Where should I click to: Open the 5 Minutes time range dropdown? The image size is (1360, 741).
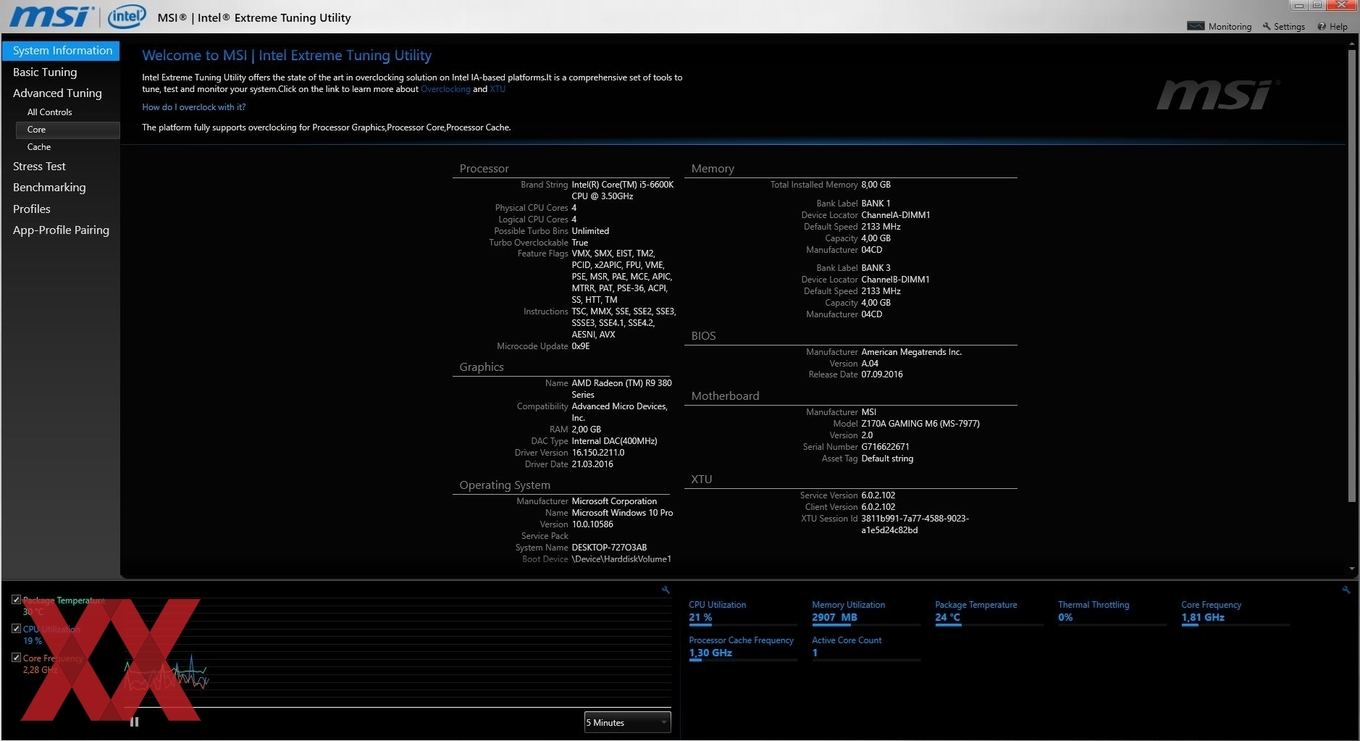click(x=627, y=722)
